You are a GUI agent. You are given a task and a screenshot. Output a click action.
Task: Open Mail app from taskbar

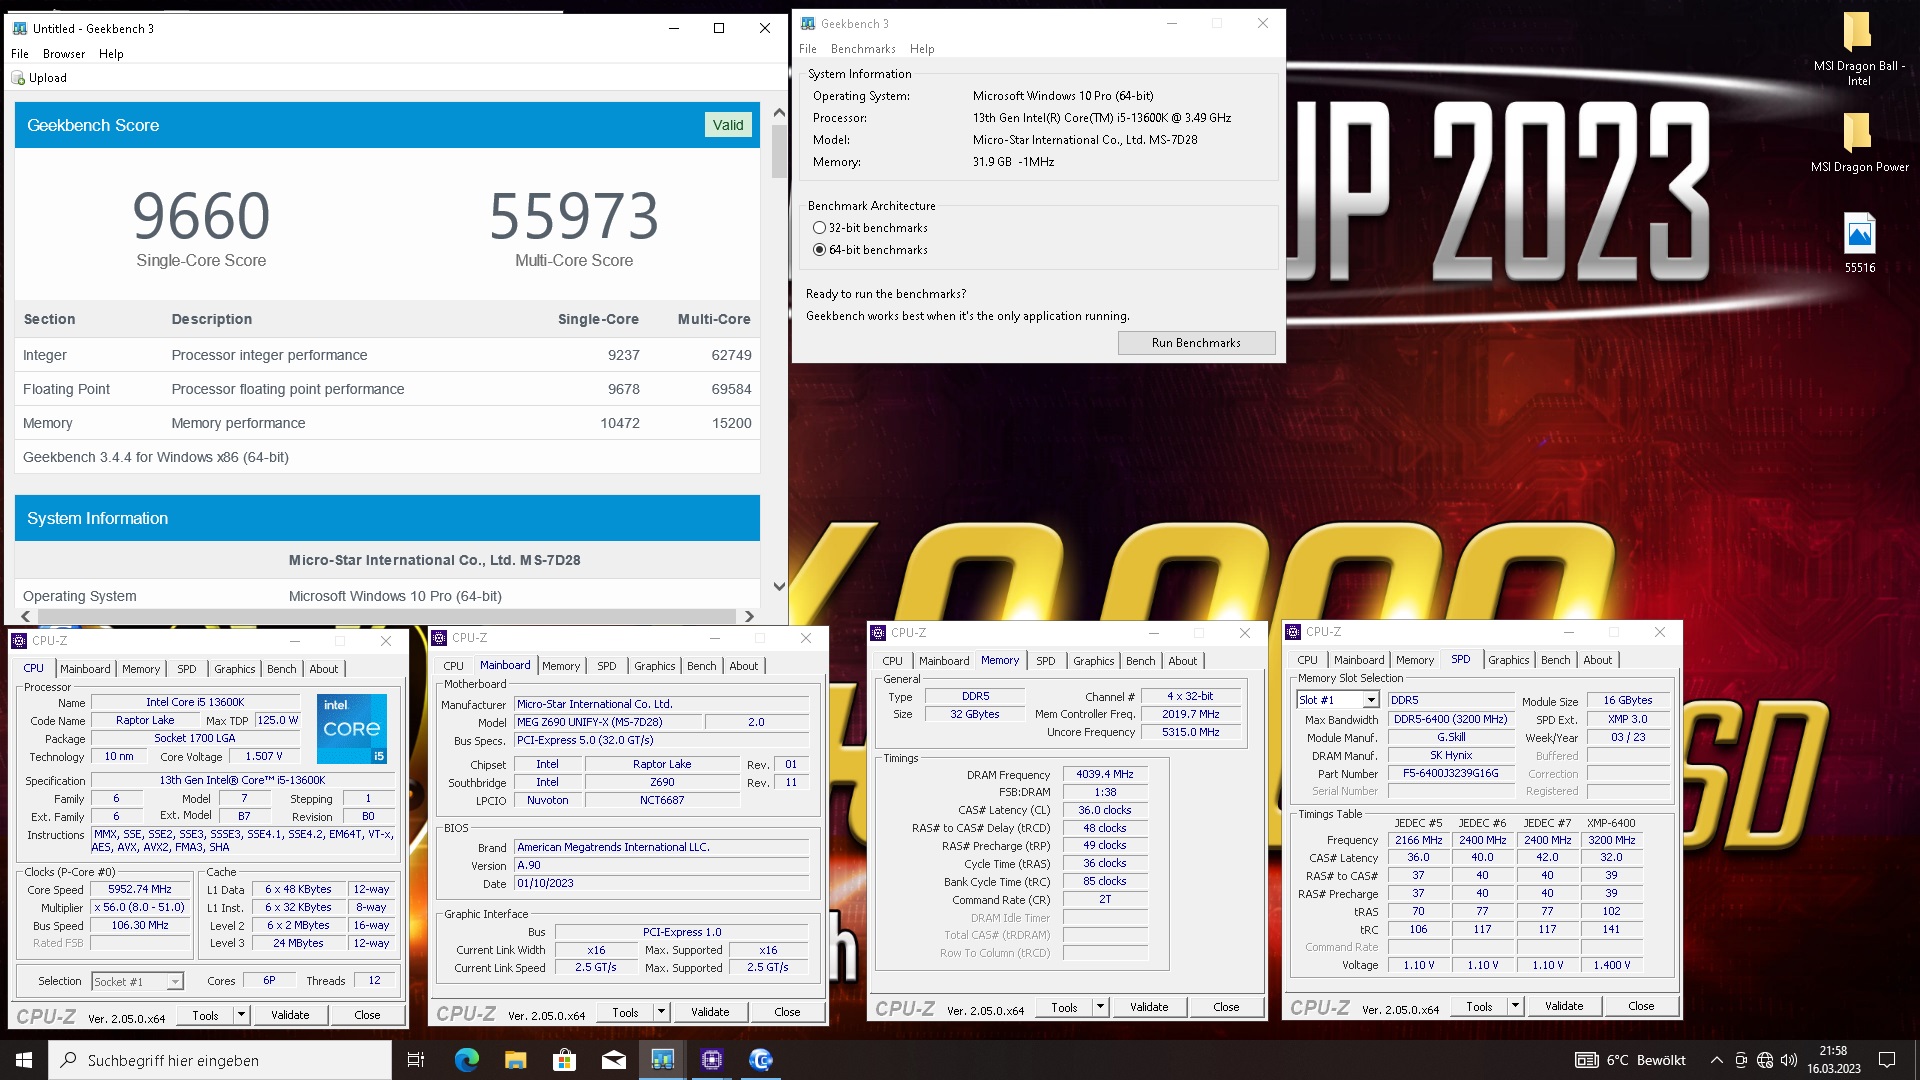[613, 1060]
